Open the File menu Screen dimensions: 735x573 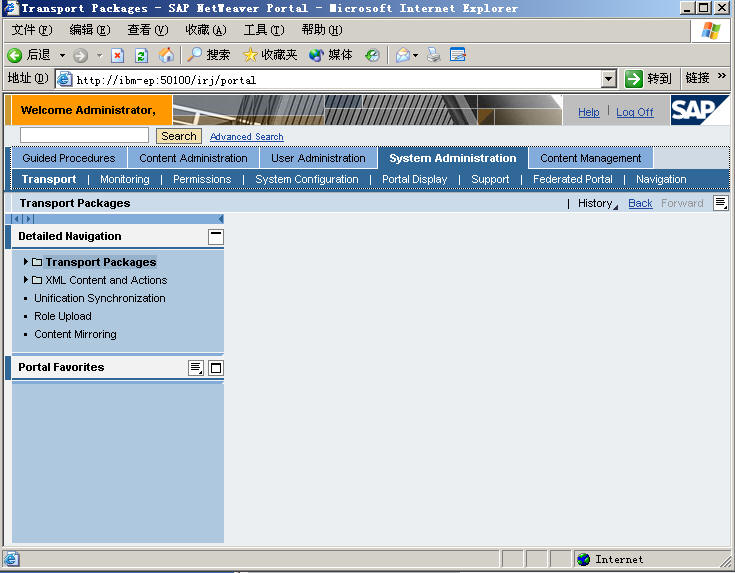(32, 30)
